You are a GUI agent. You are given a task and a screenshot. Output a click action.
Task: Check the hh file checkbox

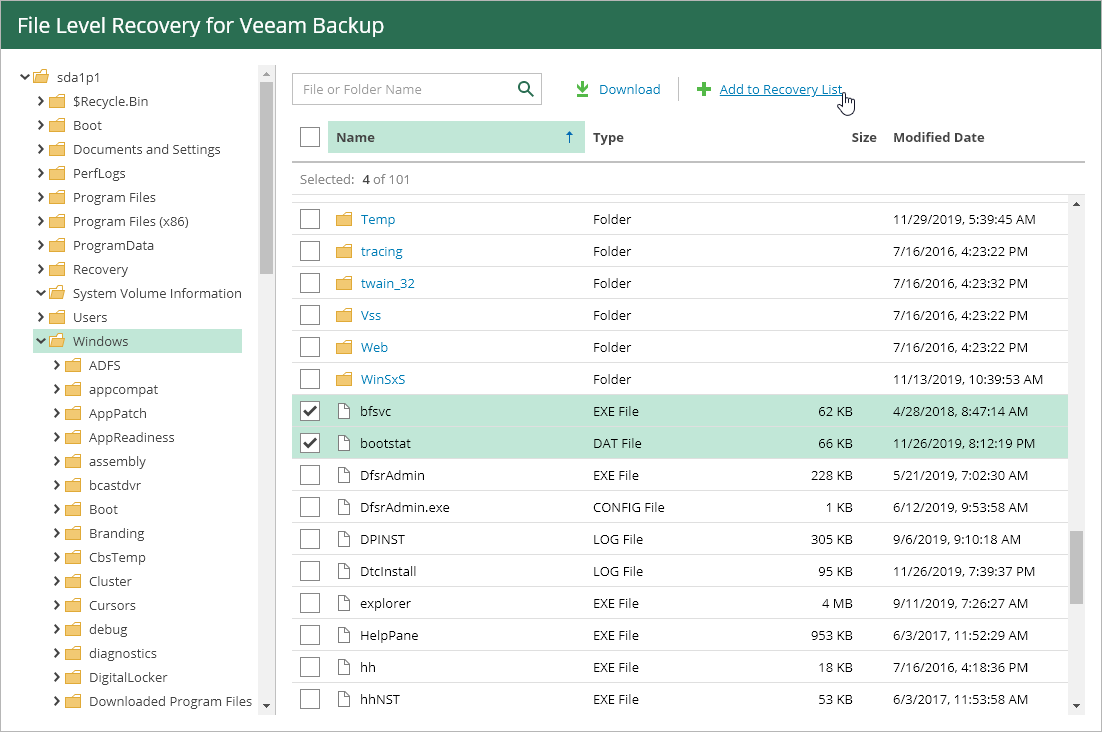310,667
